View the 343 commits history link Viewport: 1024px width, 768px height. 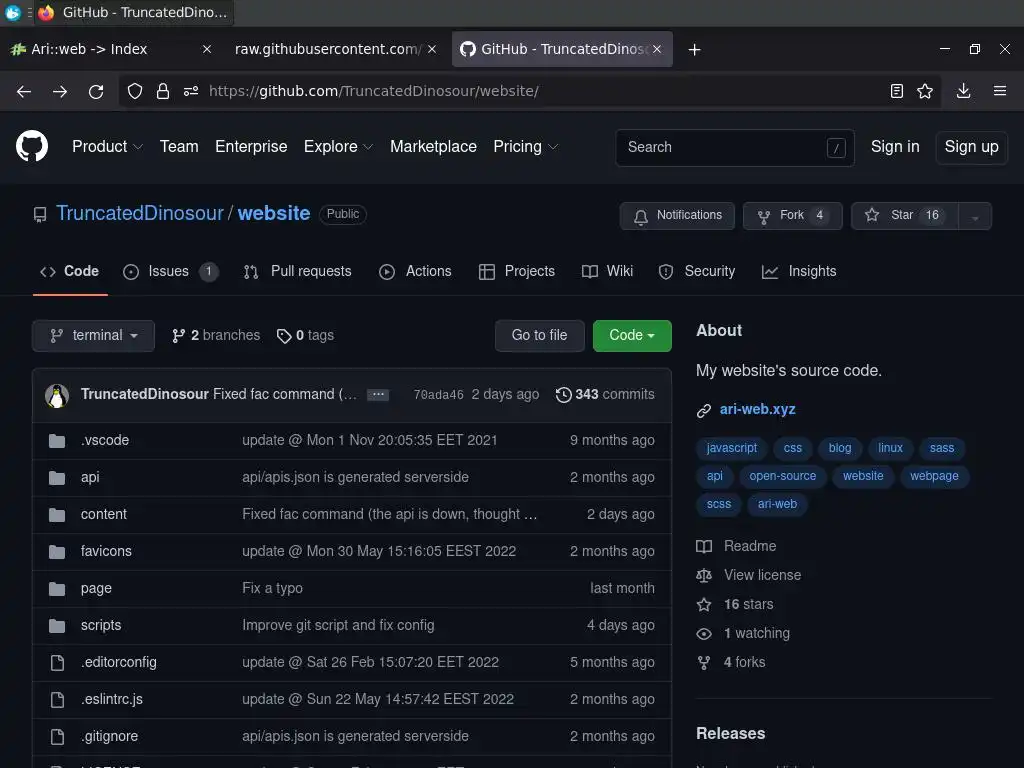click(605, 394)
